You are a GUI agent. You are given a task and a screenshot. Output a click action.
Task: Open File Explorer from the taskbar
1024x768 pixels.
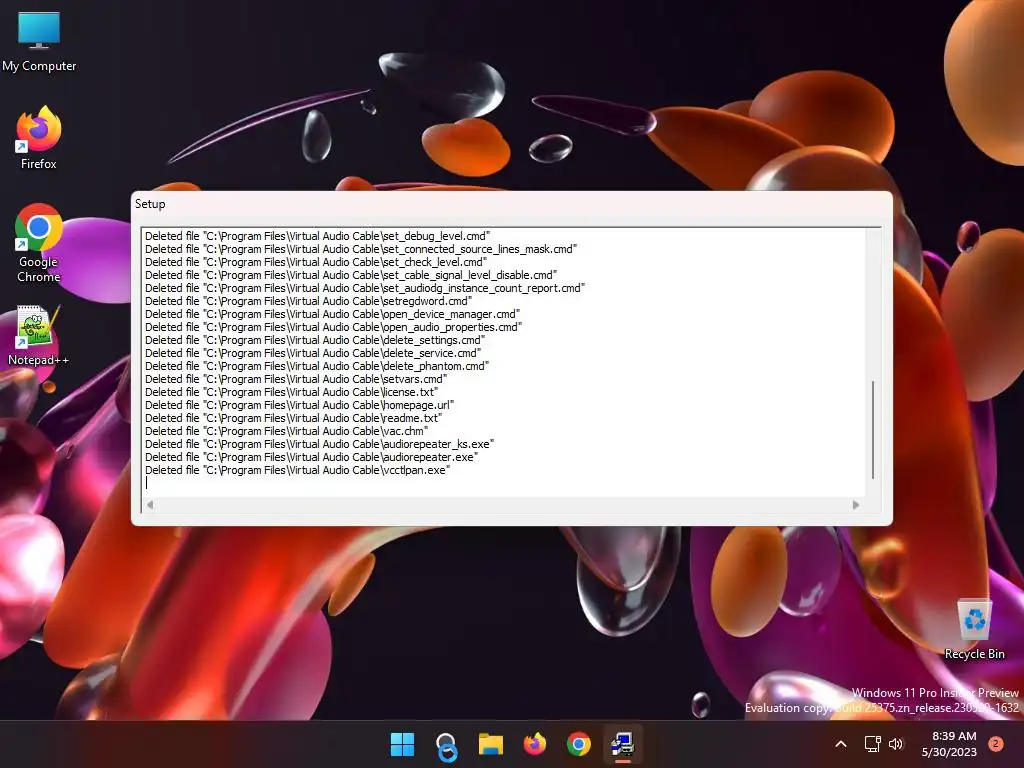pyautogui.click(x=490, y=744)
